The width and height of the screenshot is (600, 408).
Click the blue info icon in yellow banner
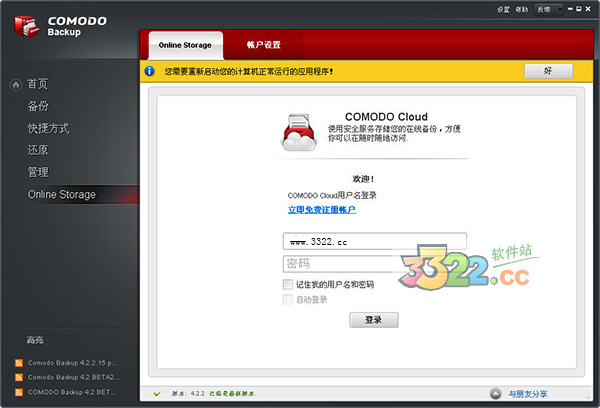click(149, 71)
